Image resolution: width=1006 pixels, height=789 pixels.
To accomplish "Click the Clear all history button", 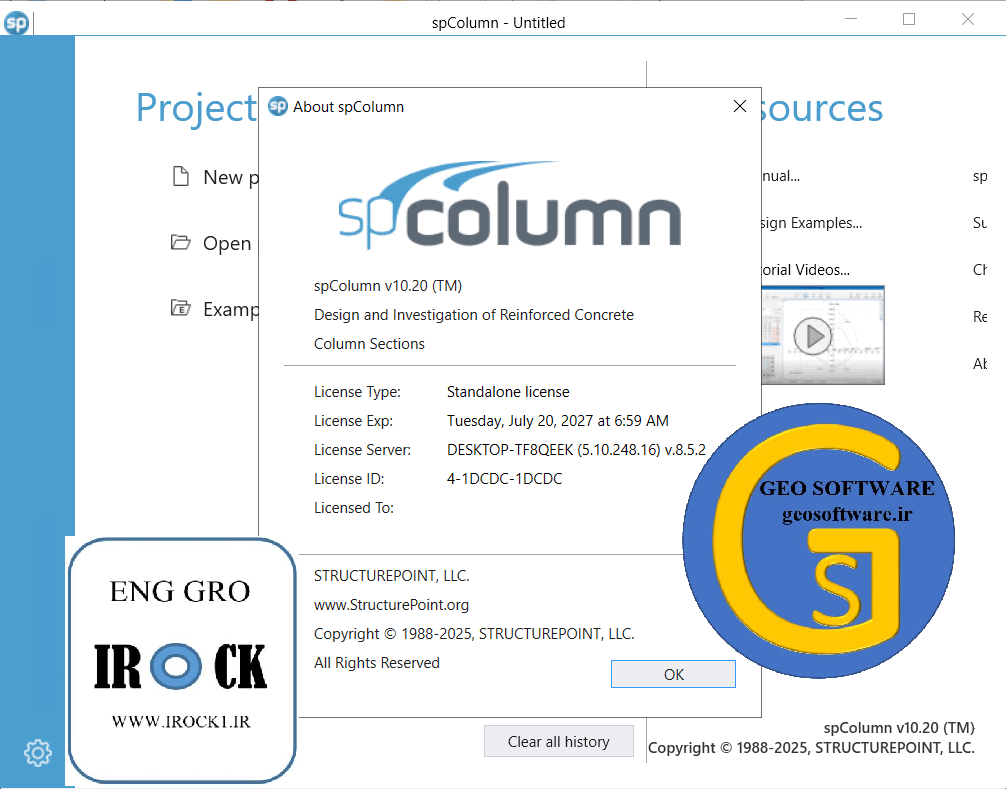I will pos(558,741).
